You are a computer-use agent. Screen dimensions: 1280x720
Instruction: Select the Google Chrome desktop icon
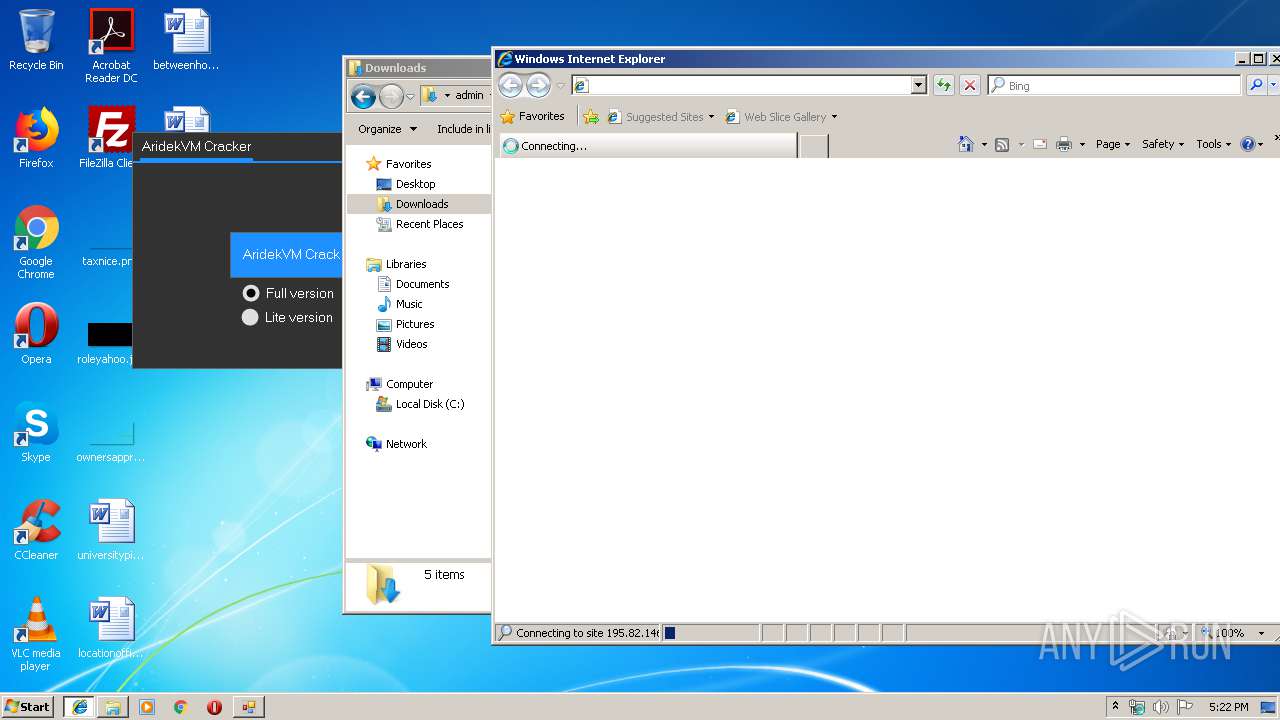(36, 242)
